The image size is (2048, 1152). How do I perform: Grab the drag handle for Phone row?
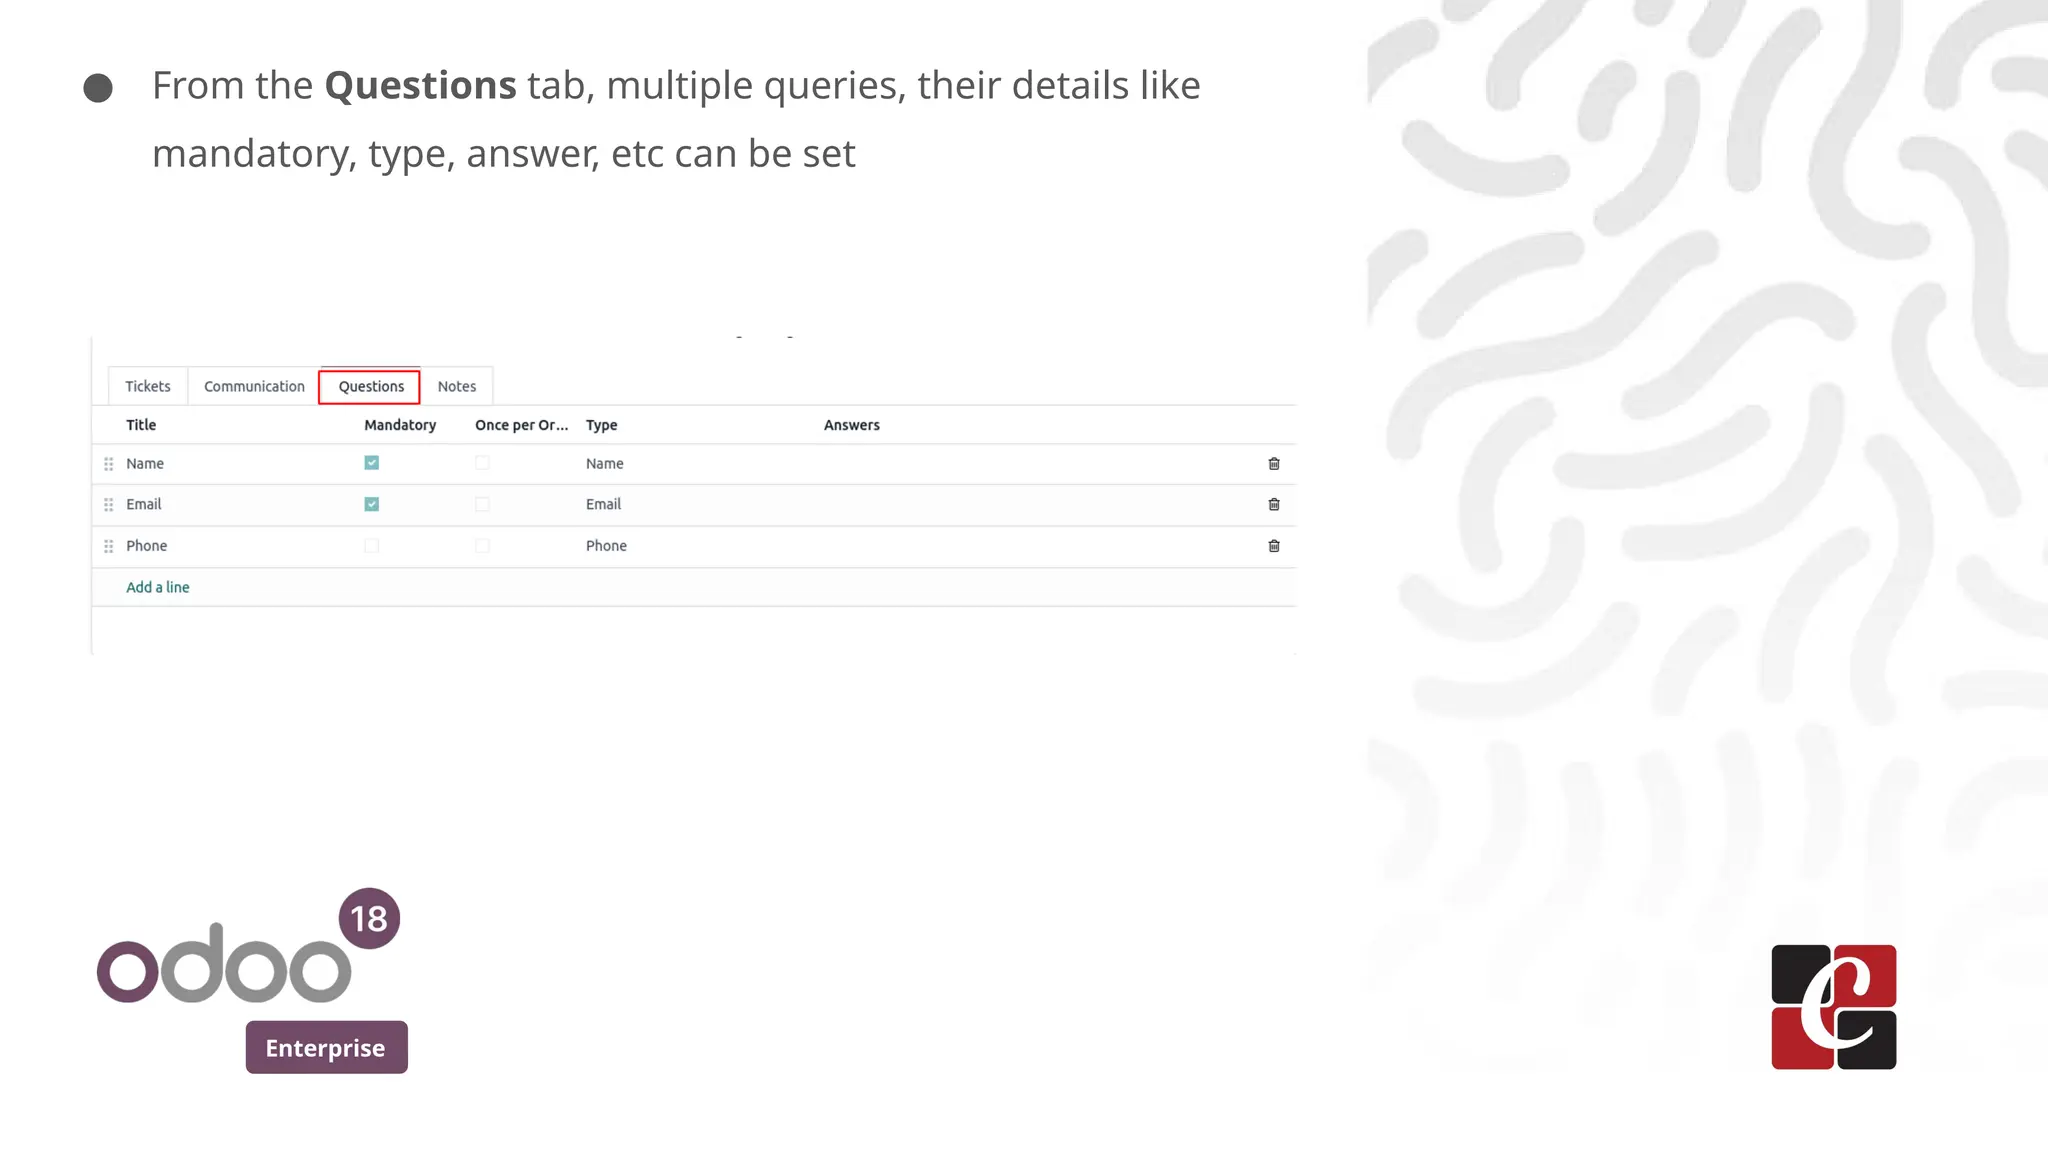109,546
